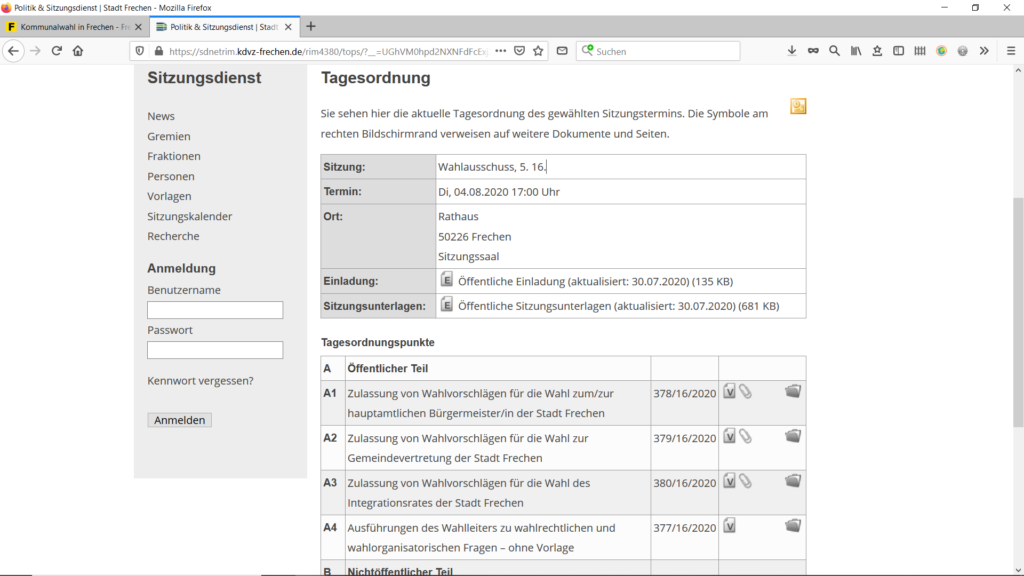The image size is (1024, 576).
Task: Open the Personen section
Action: (170, 176)
